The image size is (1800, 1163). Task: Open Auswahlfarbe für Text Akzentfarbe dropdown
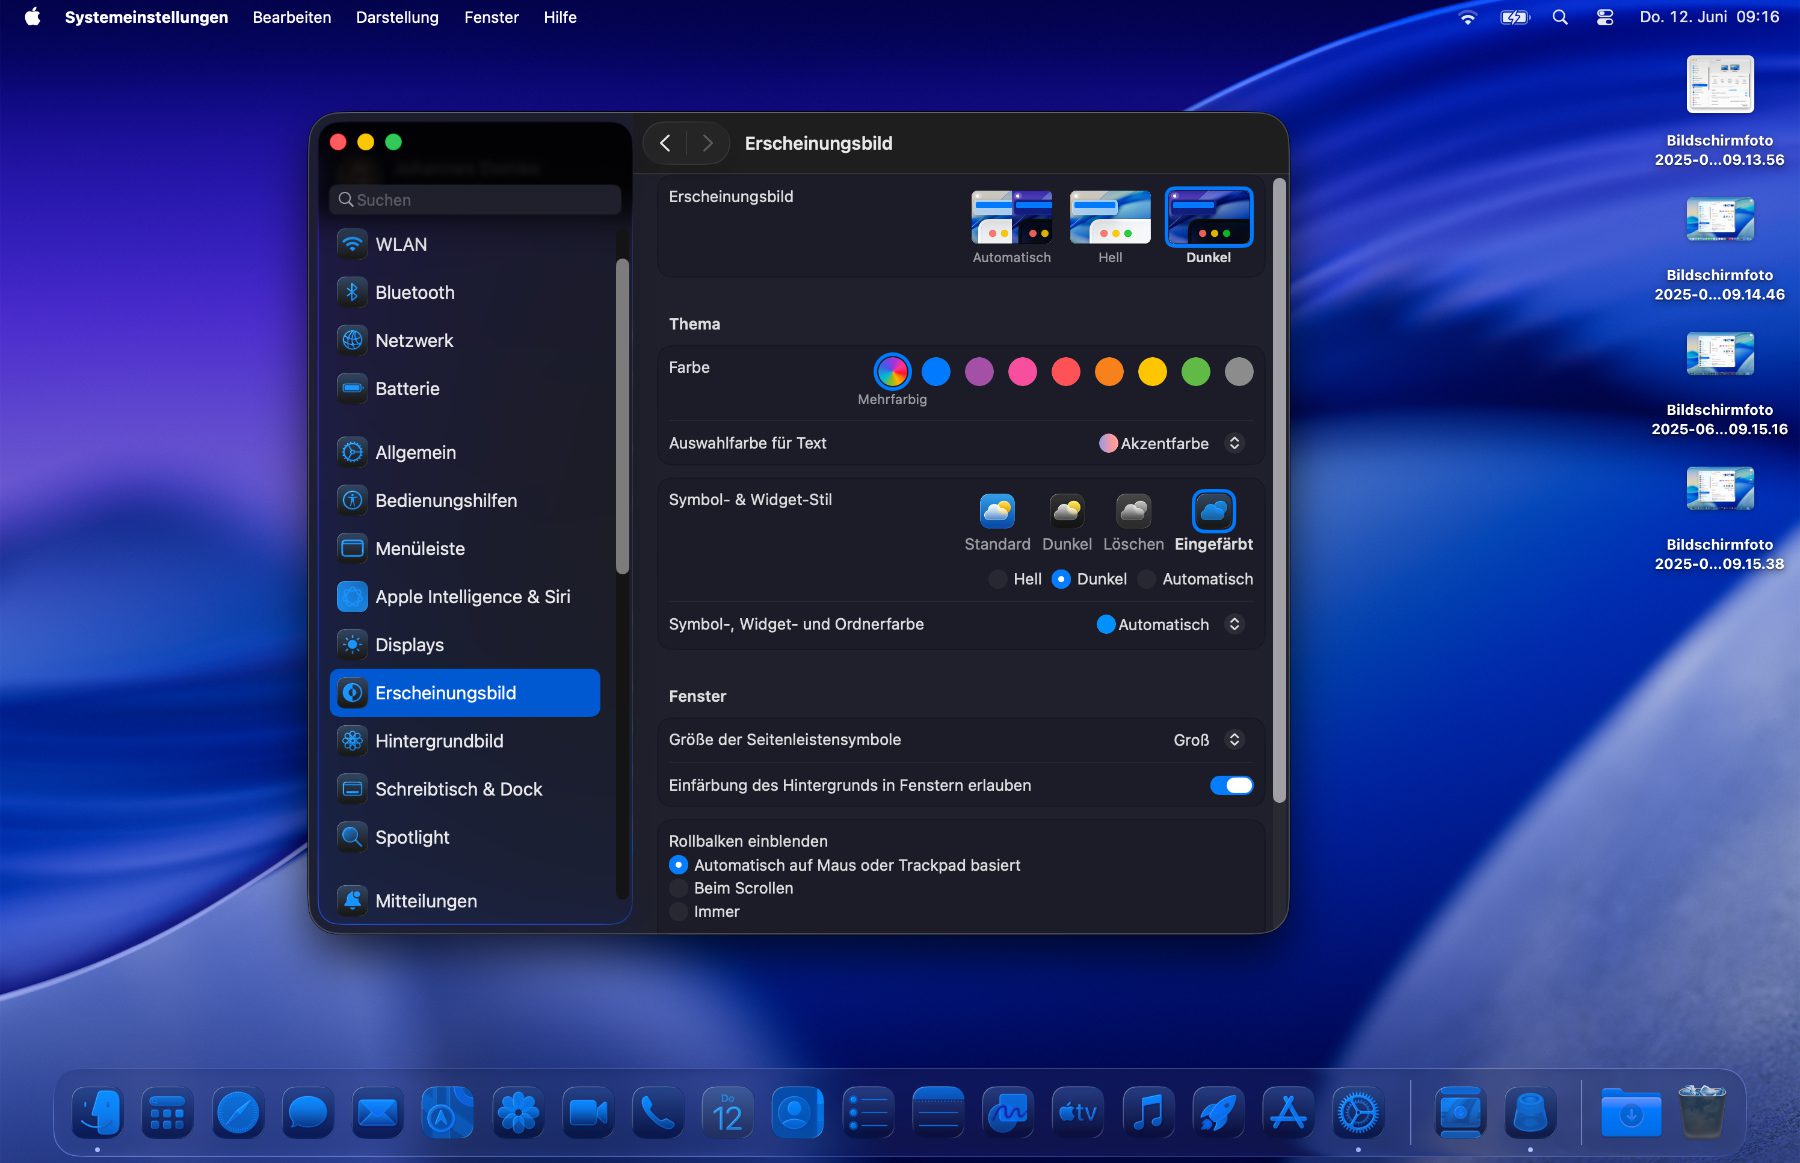click(1170, 443)
